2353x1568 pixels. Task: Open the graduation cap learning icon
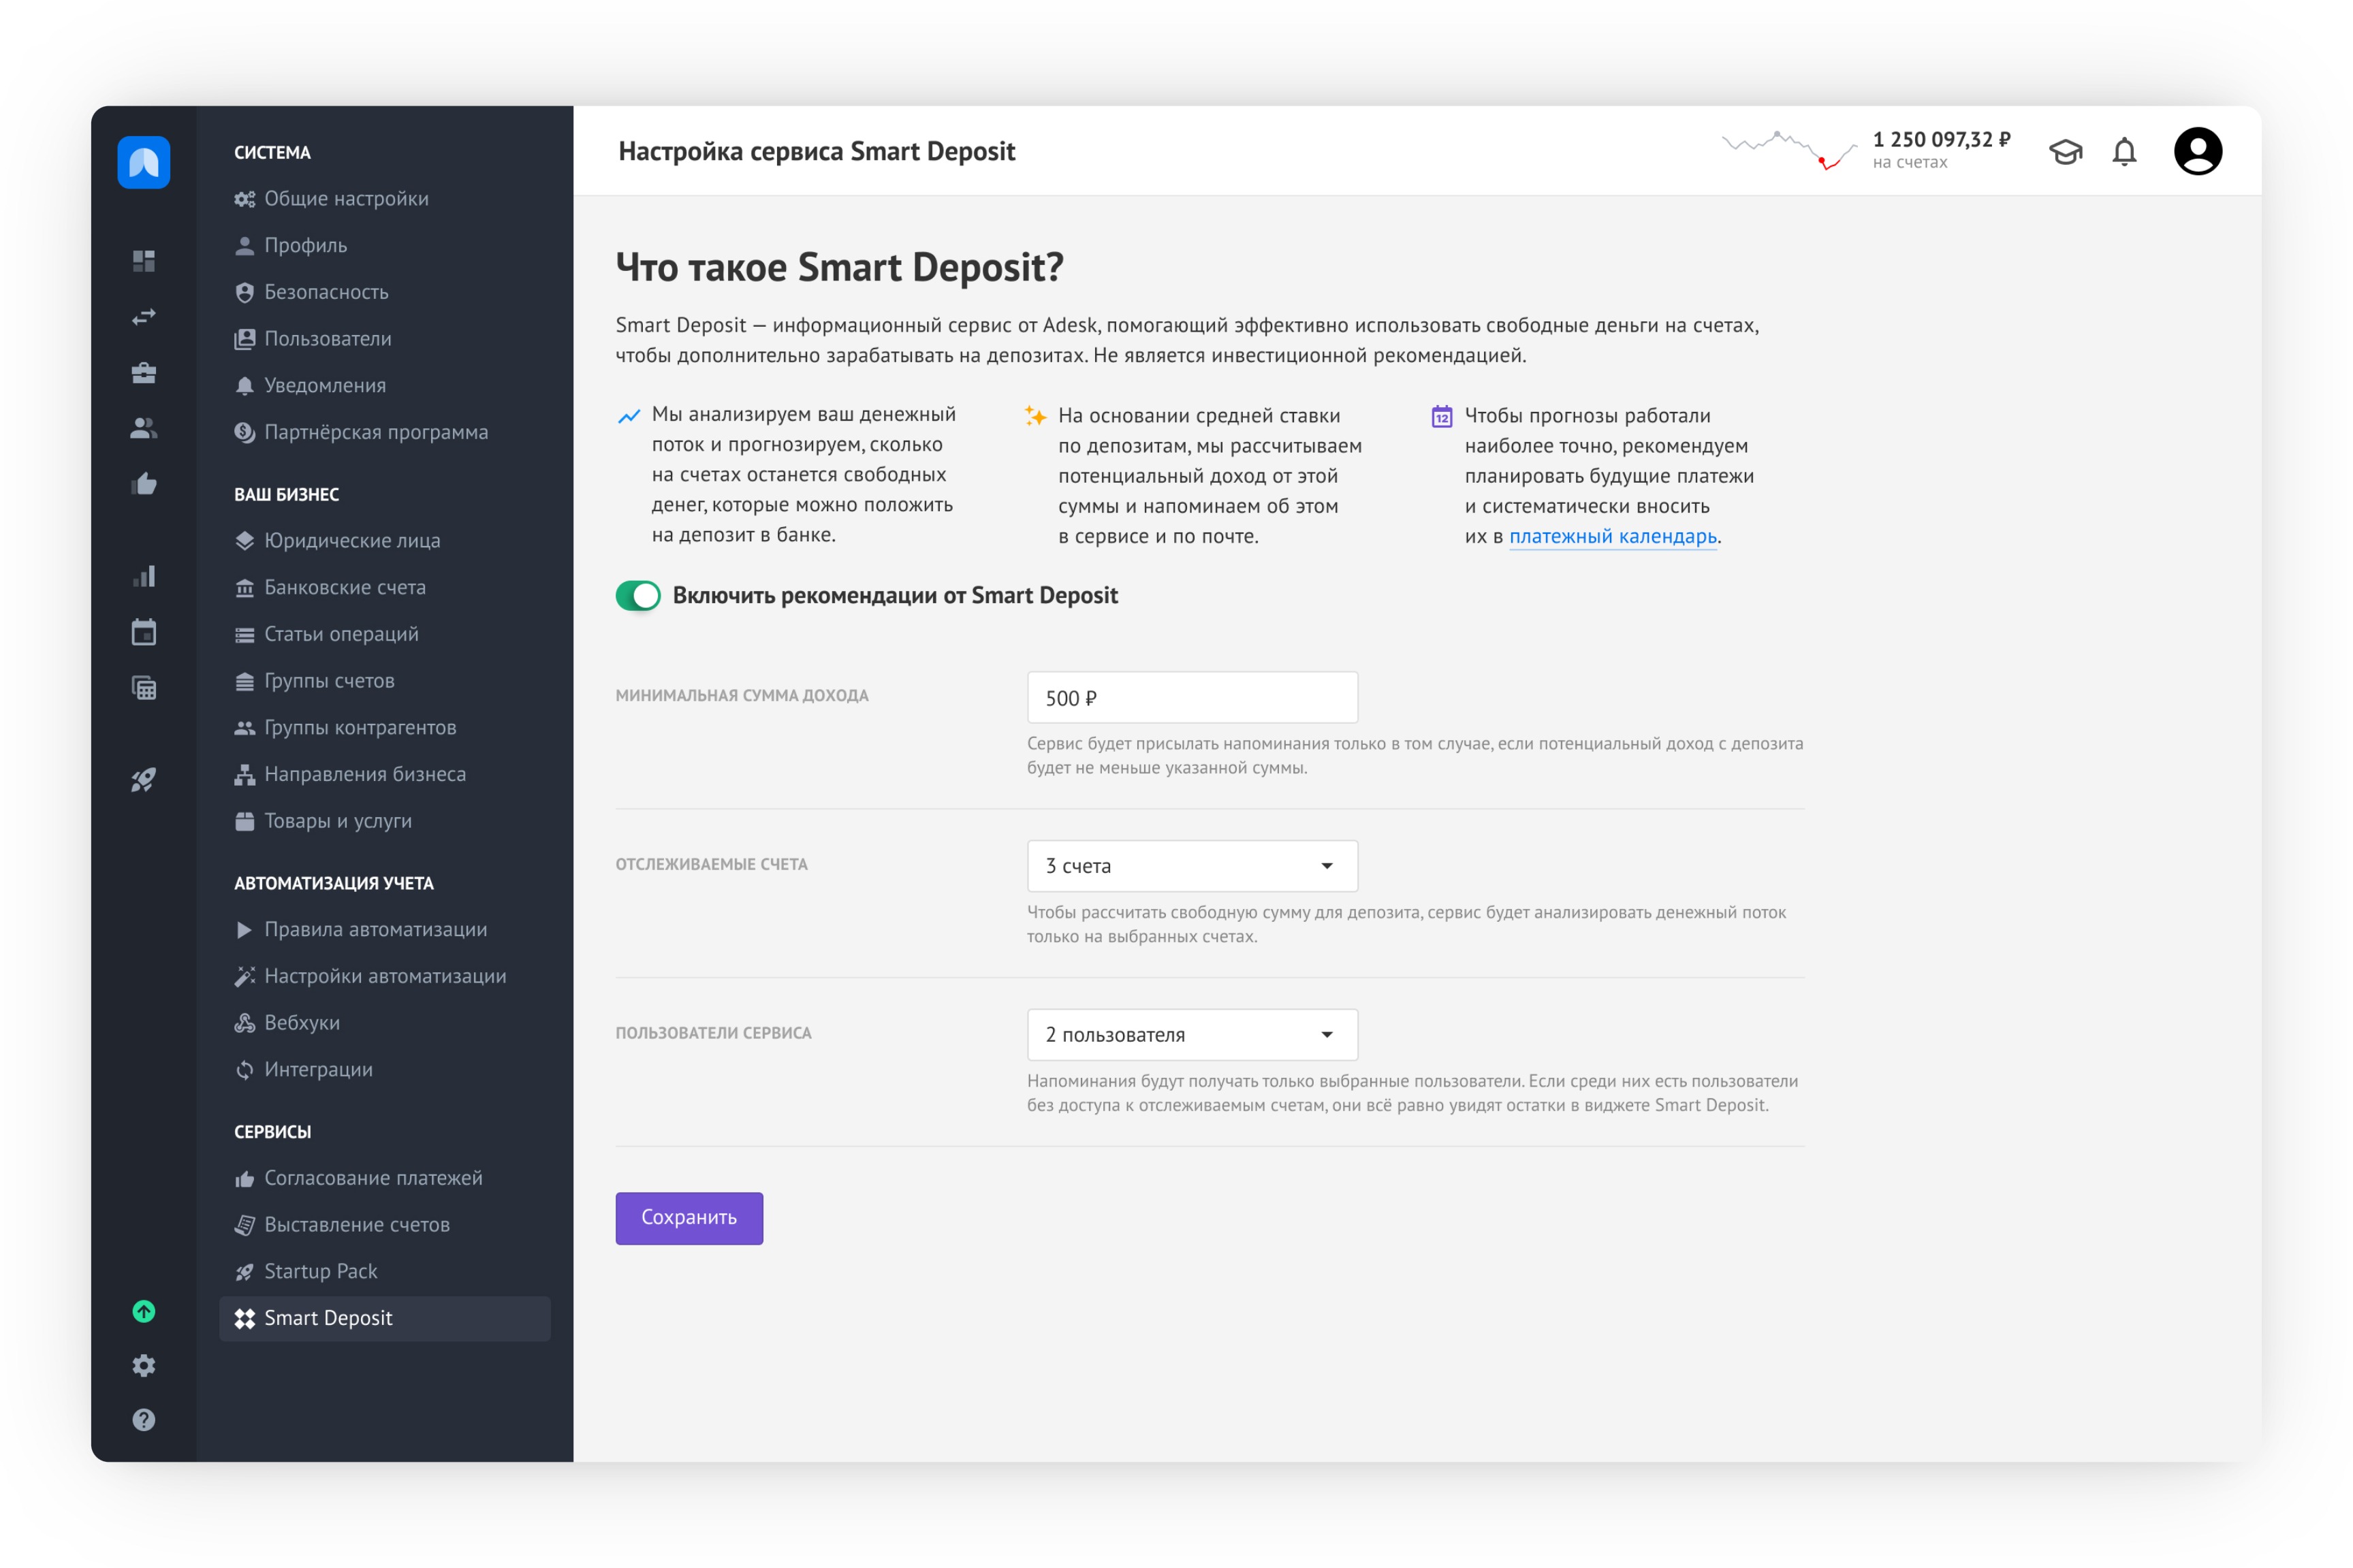(x=2065, y=152)
